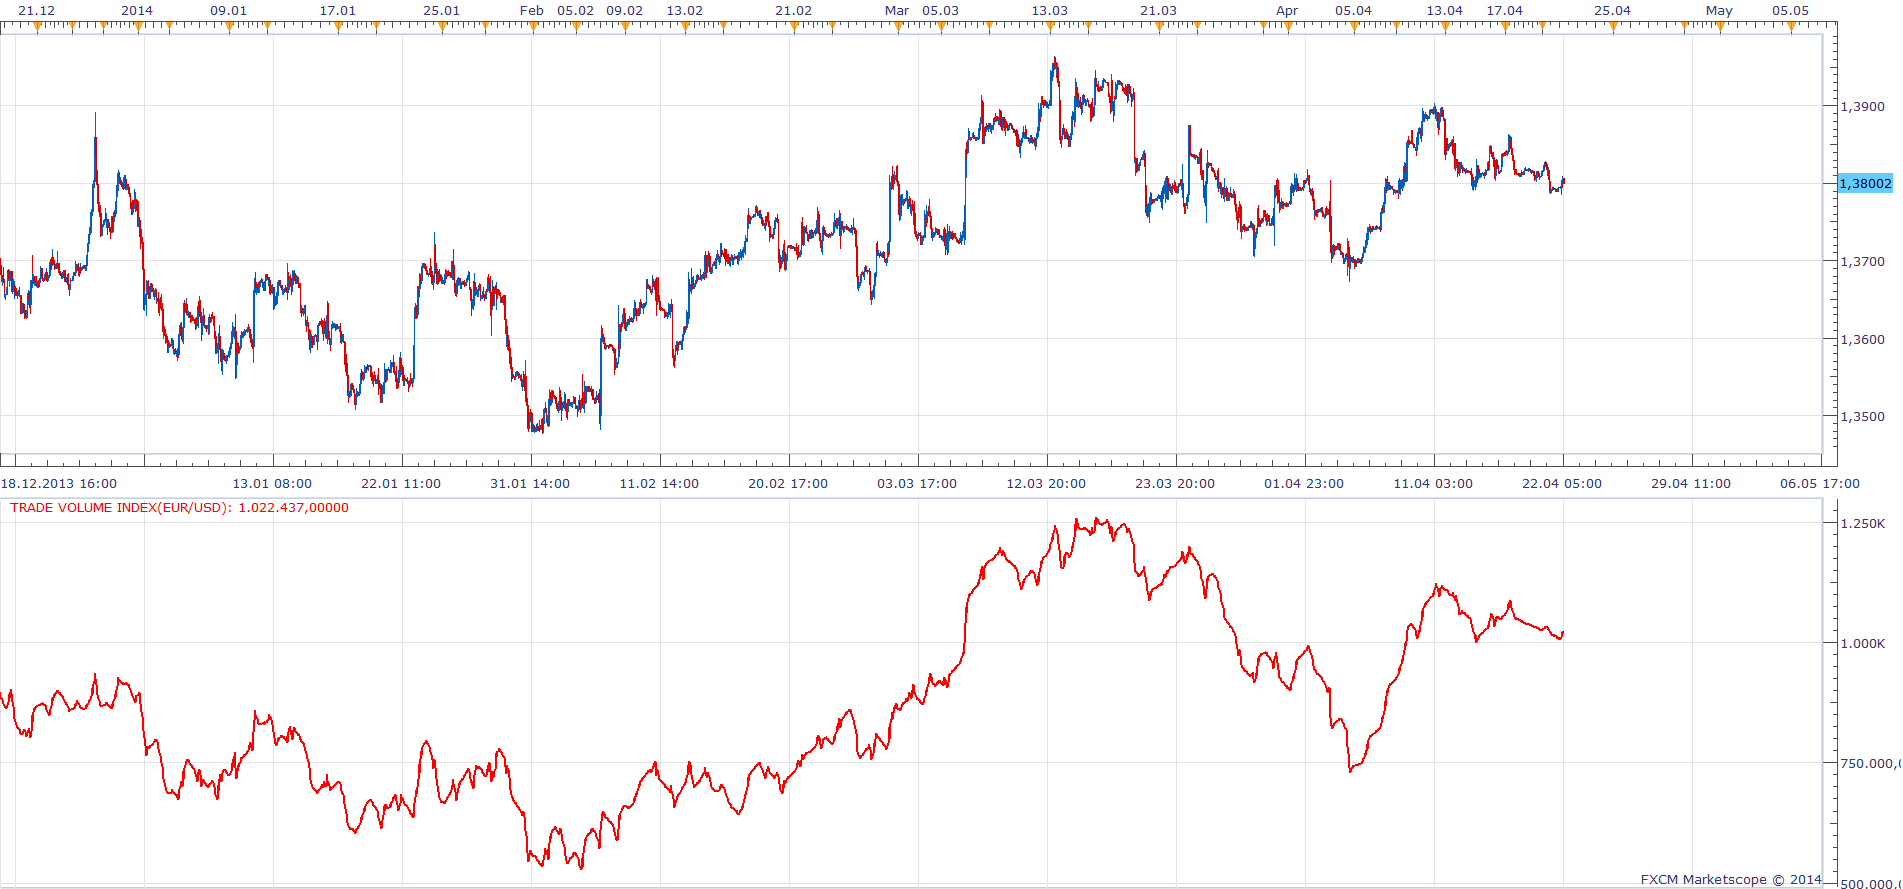Click the orange marker under 13.03 date
Image resolution: width=1903 pixels, height=889 pixels.
click(x=1050, y=27)
